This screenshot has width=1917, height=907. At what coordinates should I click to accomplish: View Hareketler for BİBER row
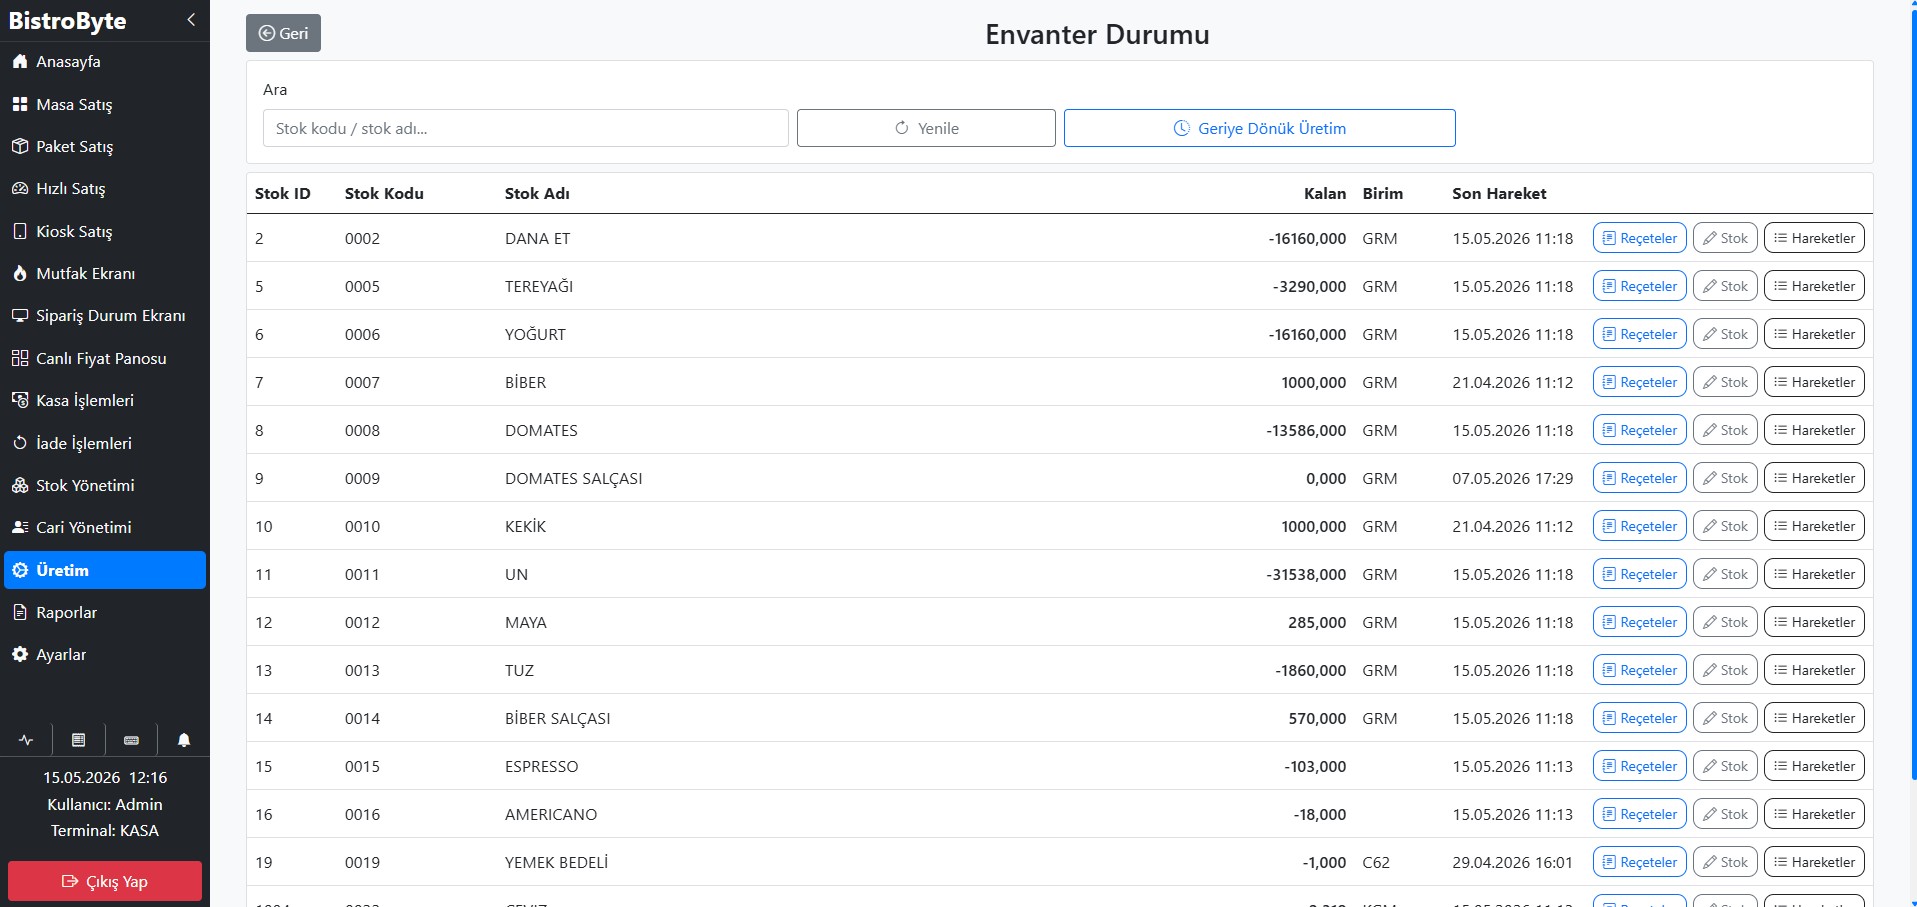coord(1814,382)
